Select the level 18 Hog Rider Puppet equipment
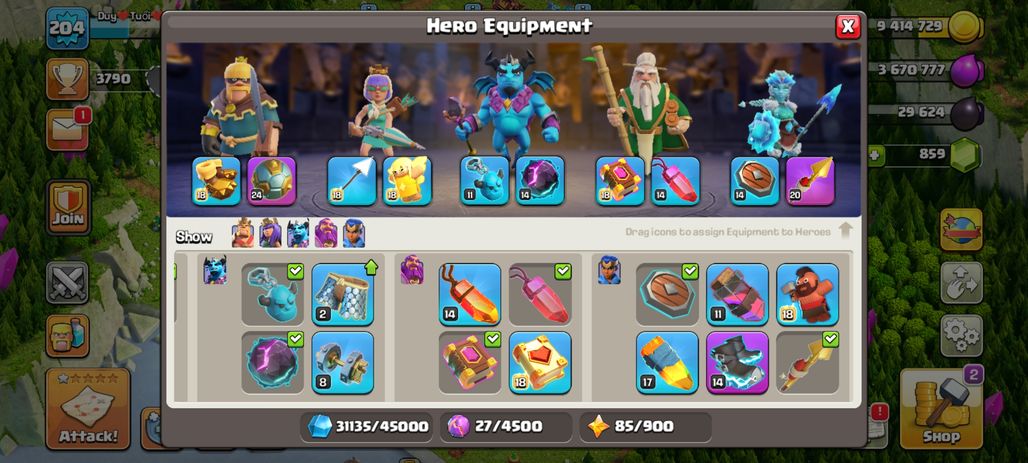 tap(807, 294)
